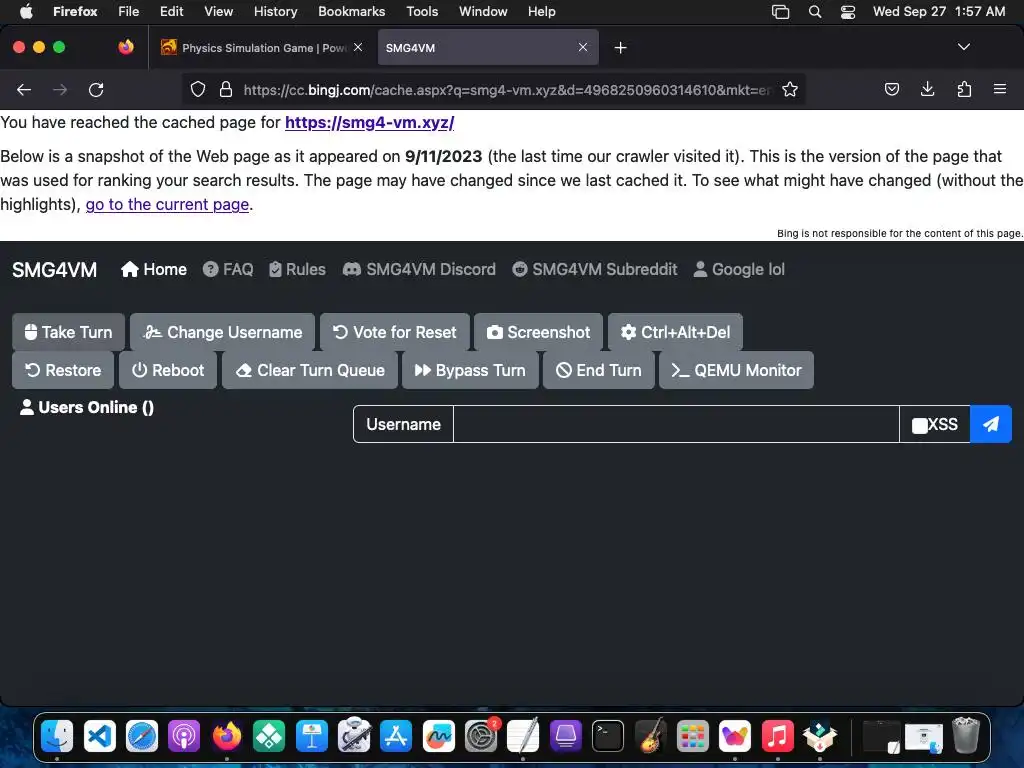Image resolution: width=1024 pixels, height=768 pixels.
Task: Open a new tab with plus button
Action: (x=620, y=48)
